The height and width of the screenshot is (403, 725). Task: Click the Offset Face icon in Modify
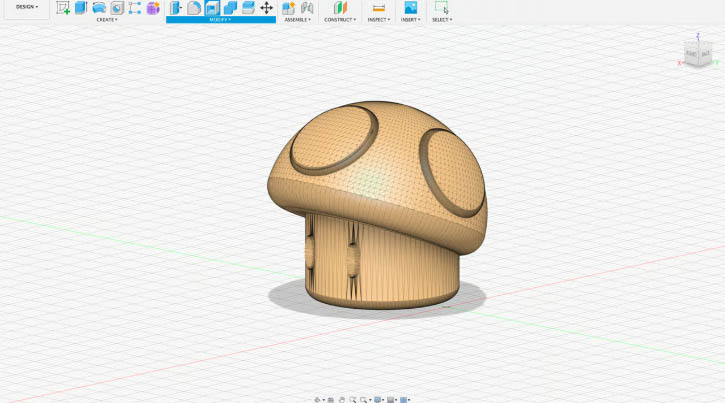[x=248, y=7]
